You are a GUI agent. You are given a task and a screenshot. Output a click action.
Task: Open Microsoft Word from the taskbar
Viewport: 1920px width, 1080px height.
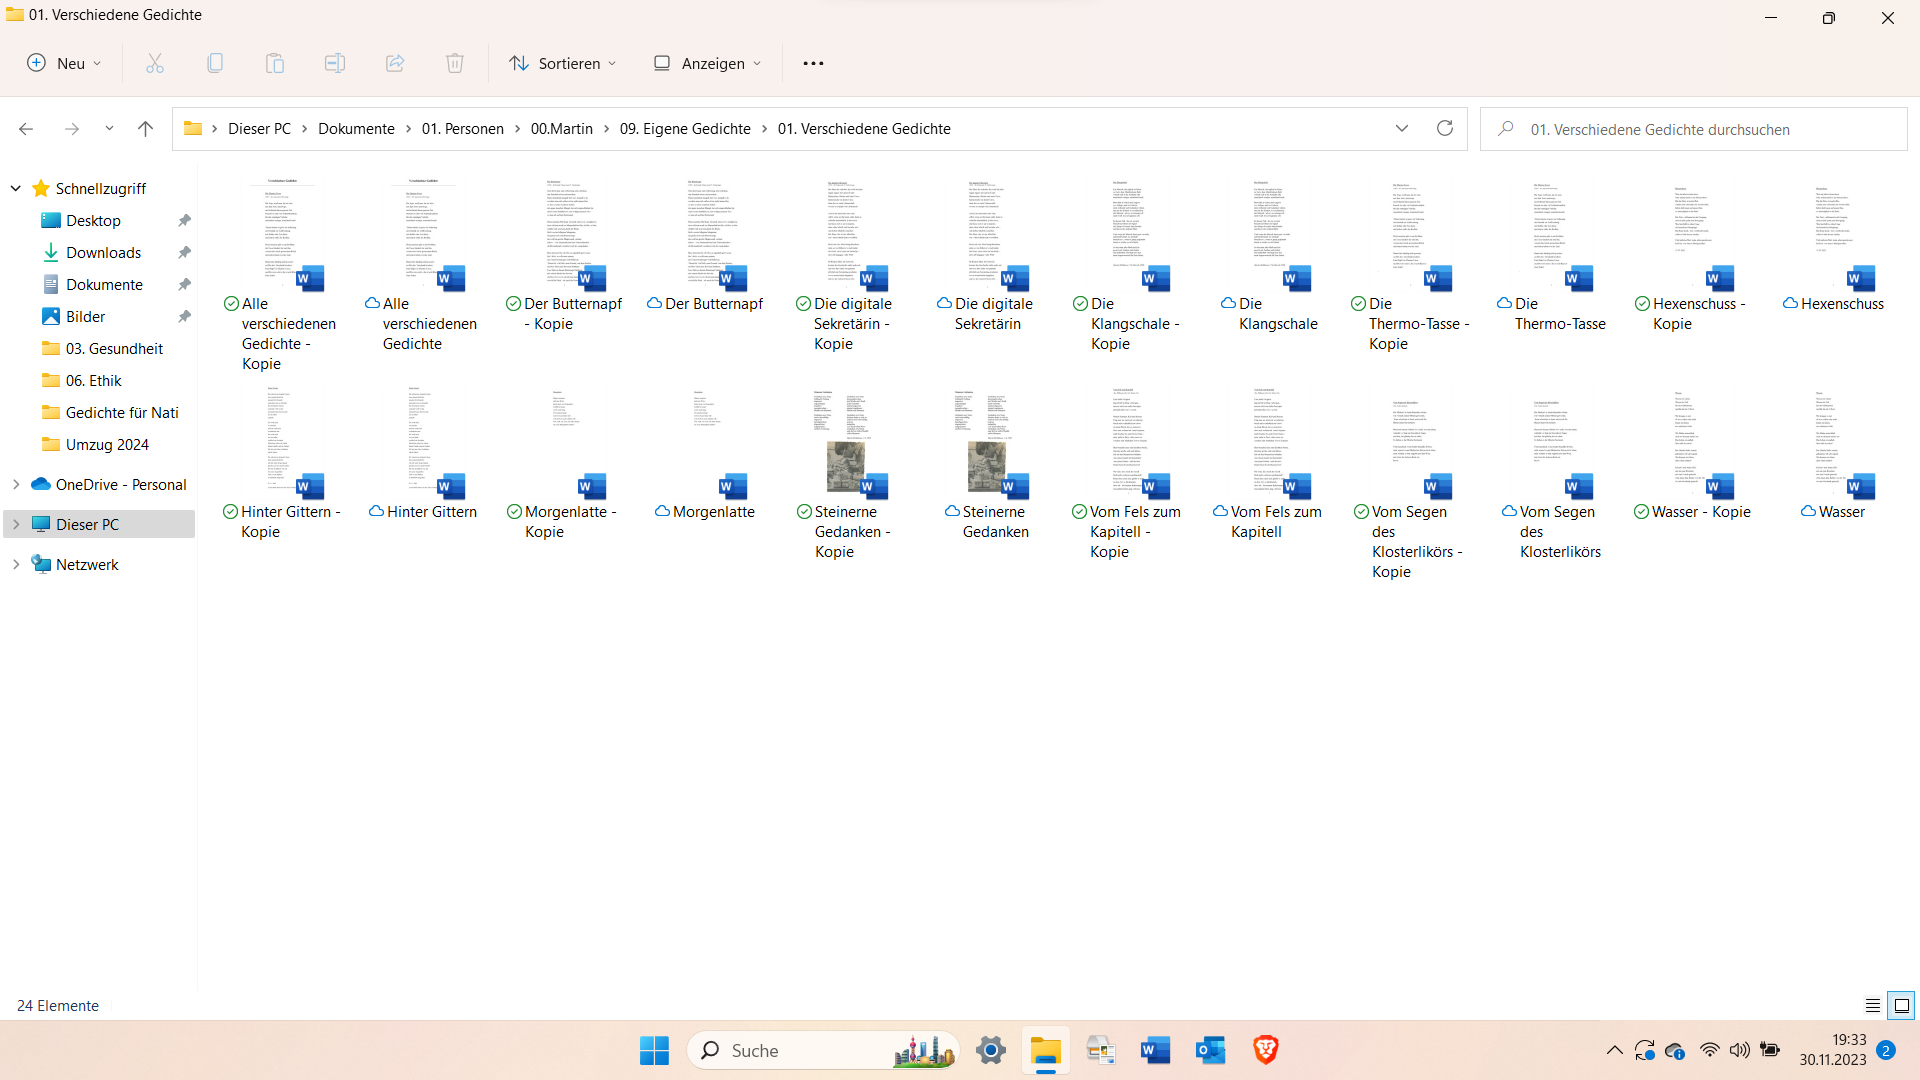(1156, 1050)
